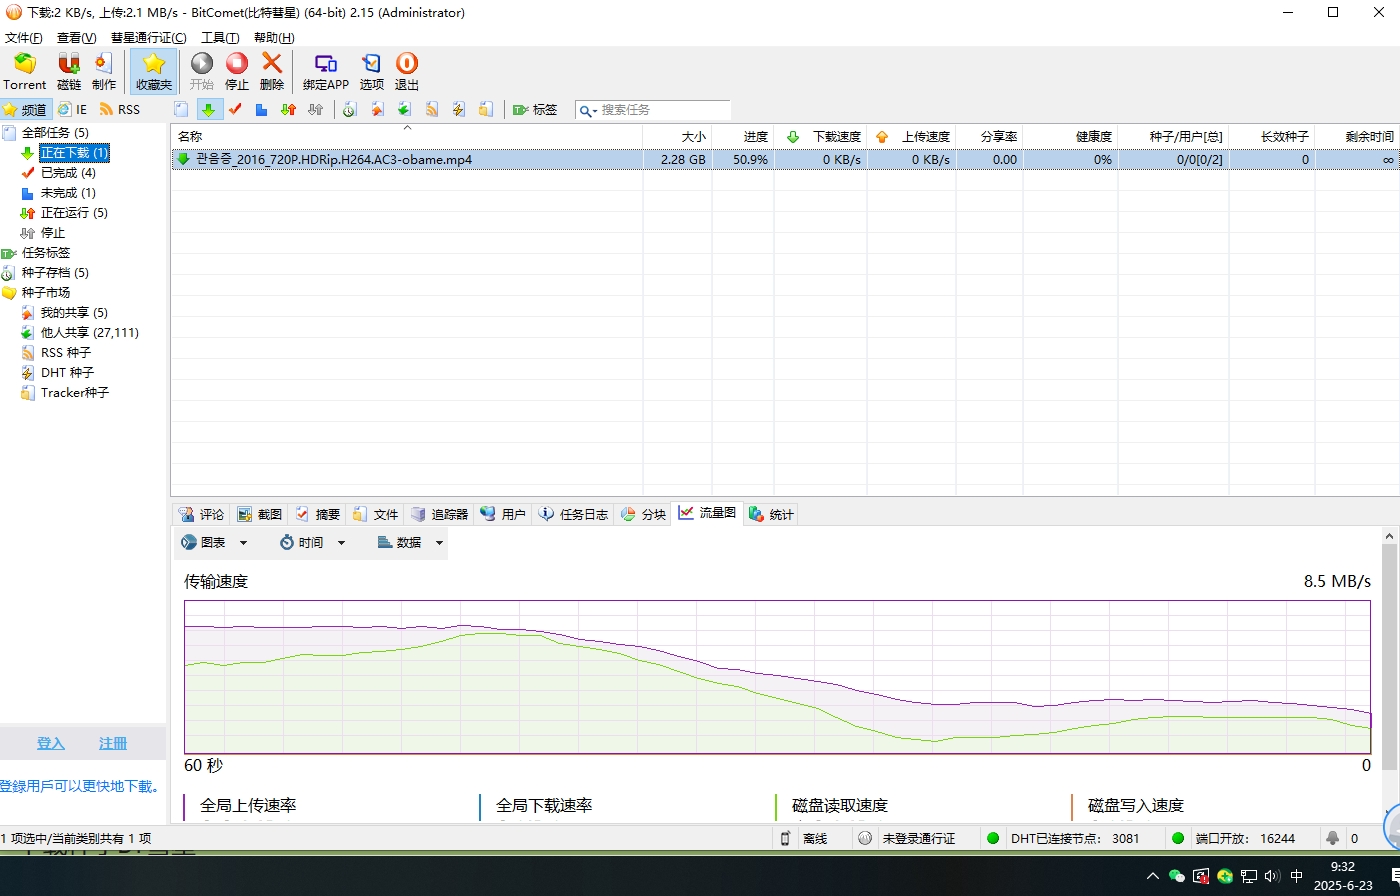Switch to the 追踪器 tracker tab
The height and width of the screenshot is (896, 1400).
(x=440, y=514)
